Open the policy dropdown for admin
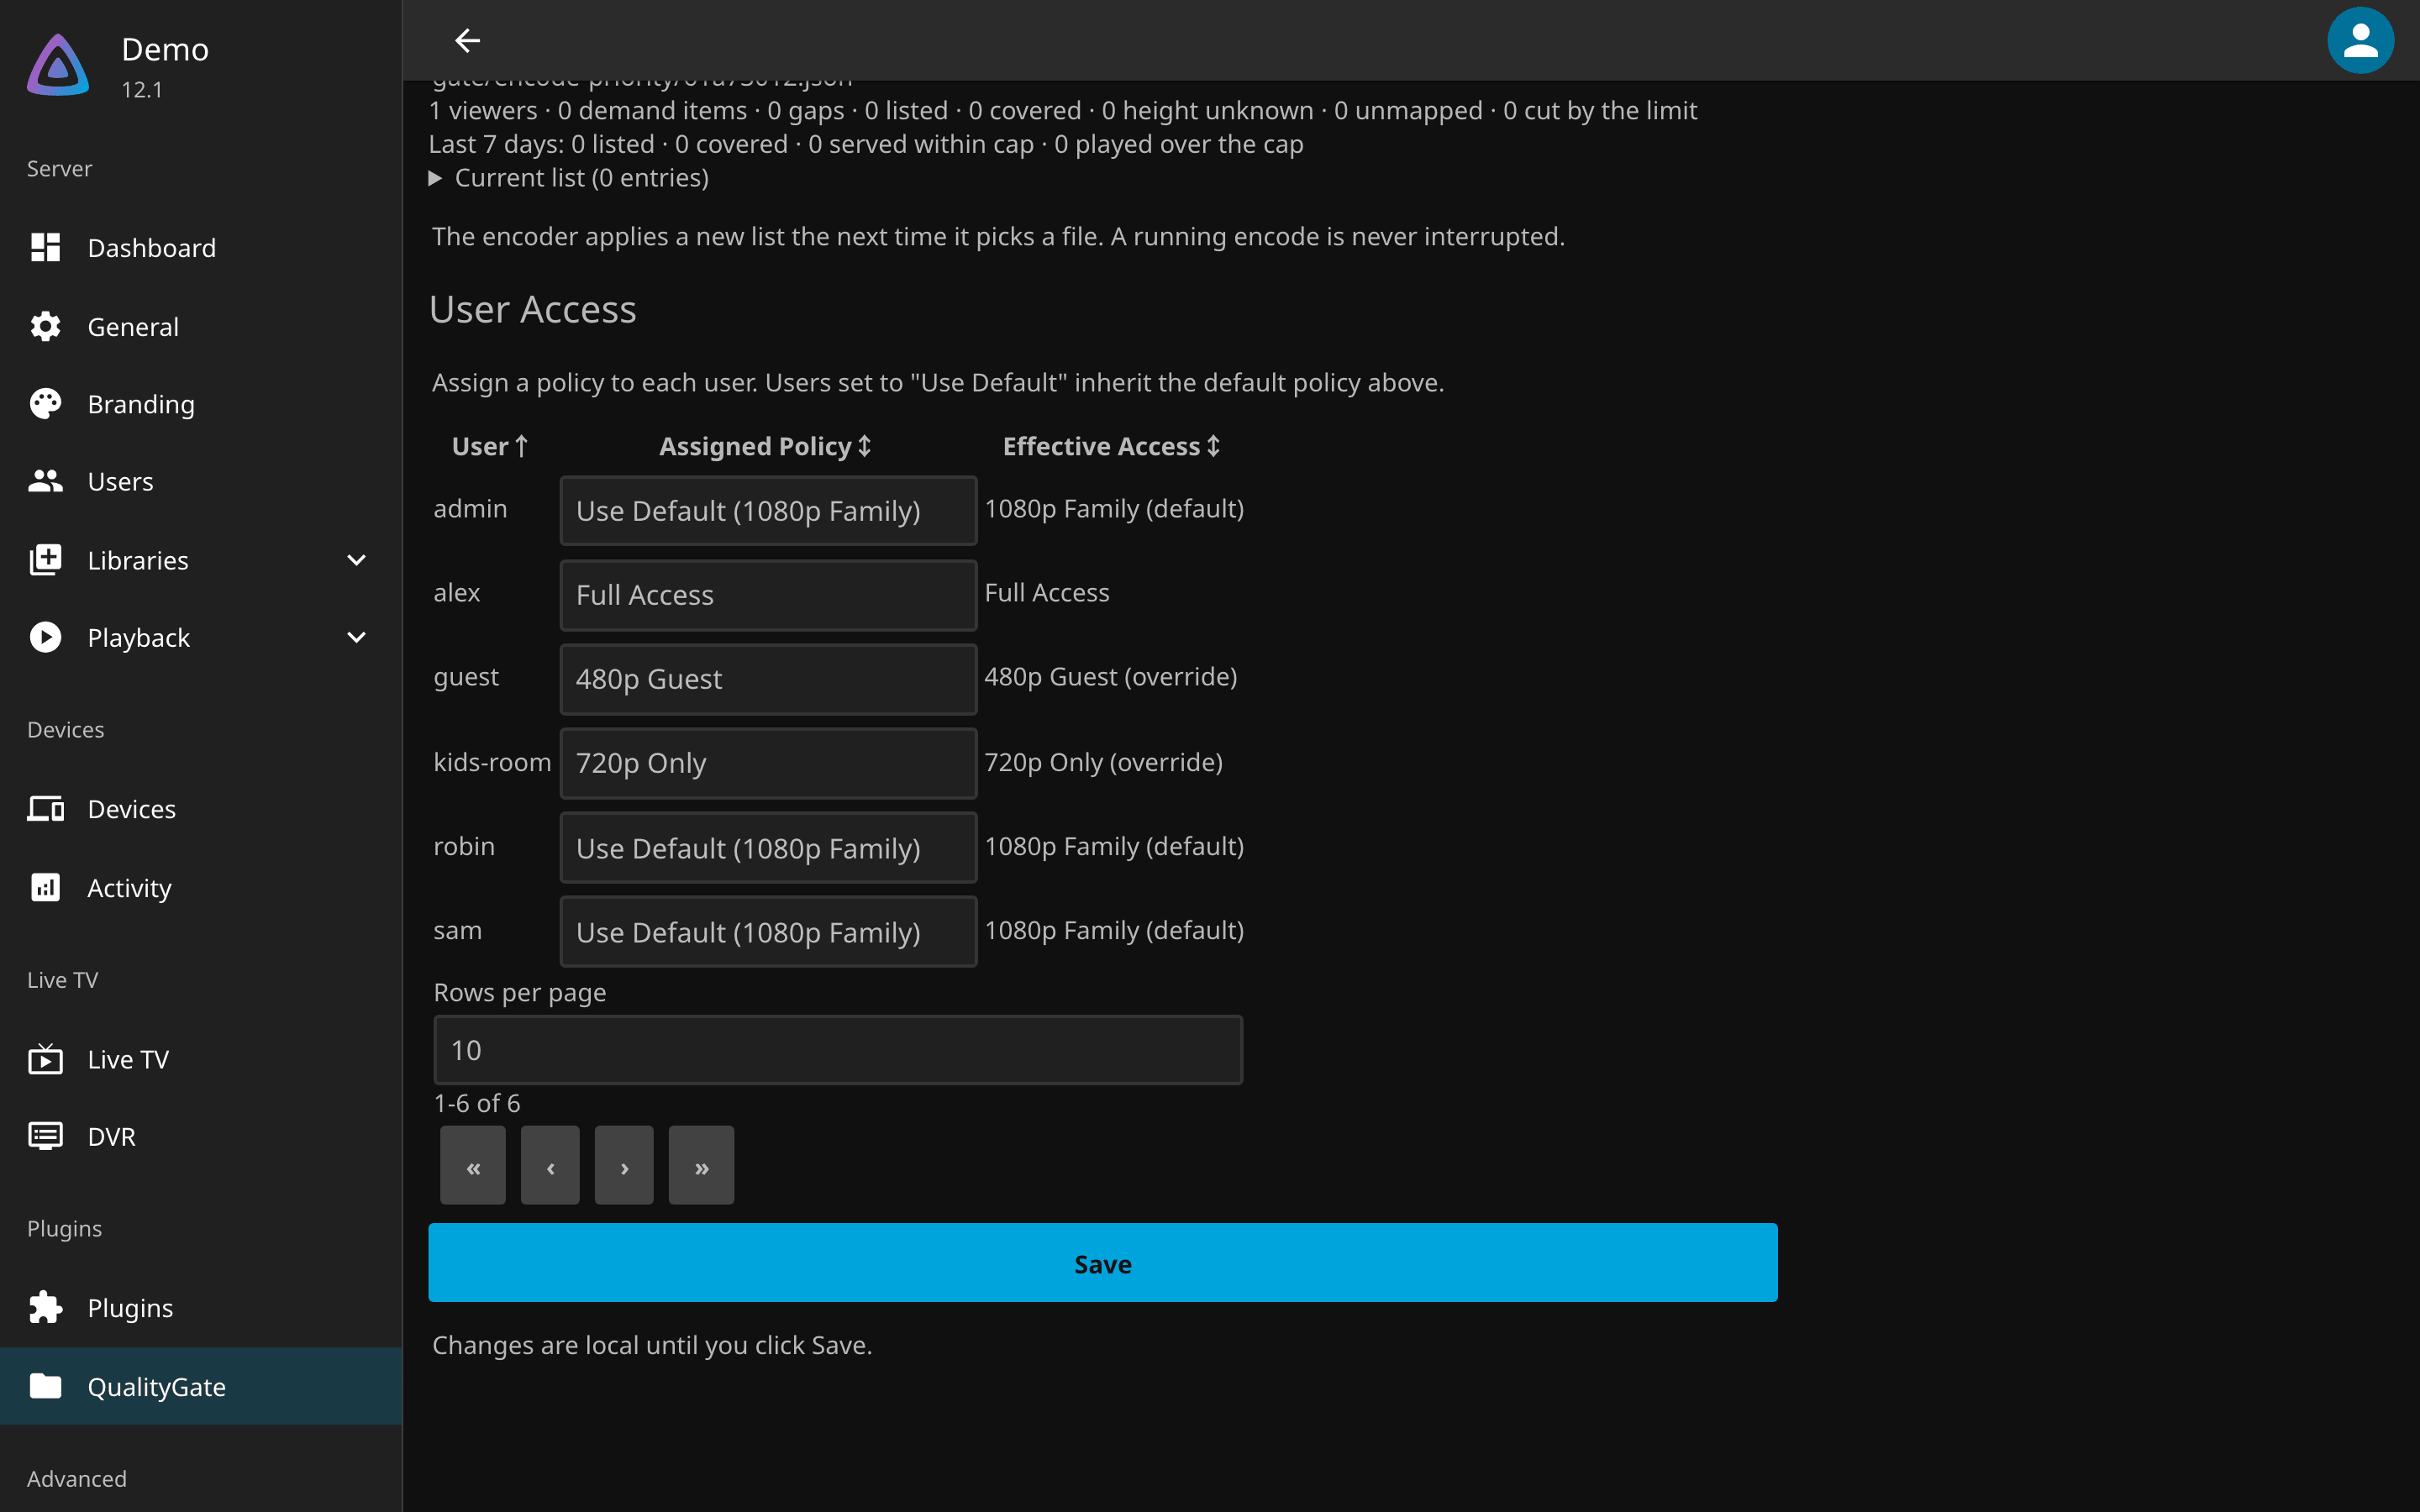This screenshot has height=1512, width=2420. (x=768, y=511)
